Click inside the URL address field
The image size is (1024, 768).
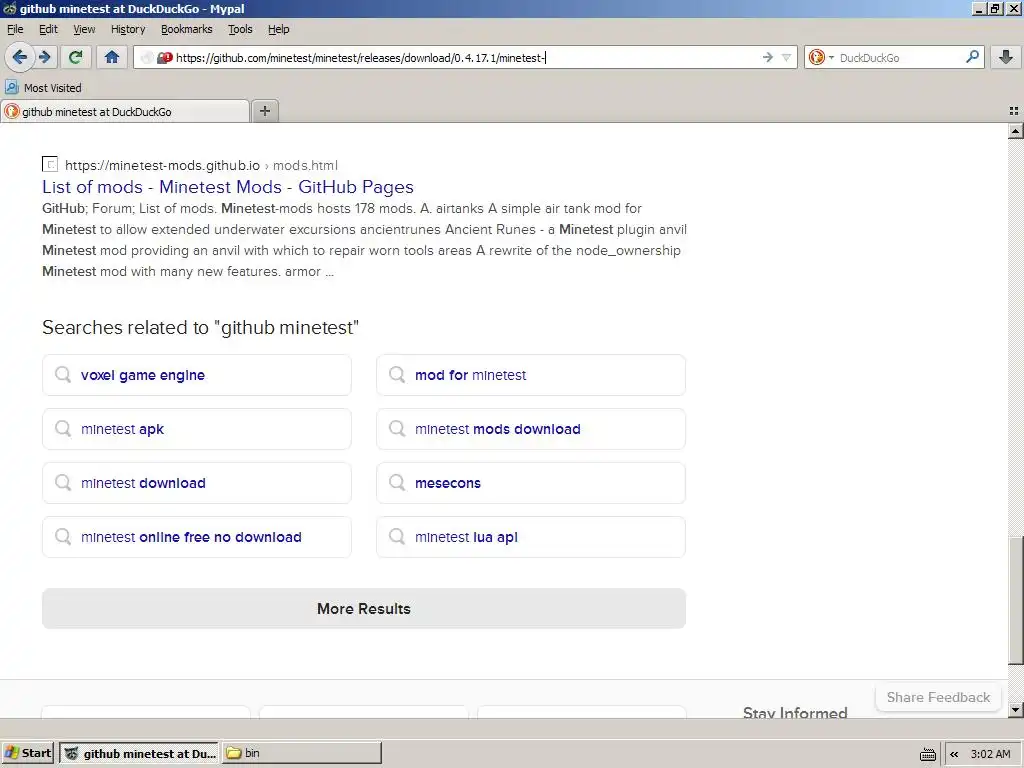[x=464, y=57]
